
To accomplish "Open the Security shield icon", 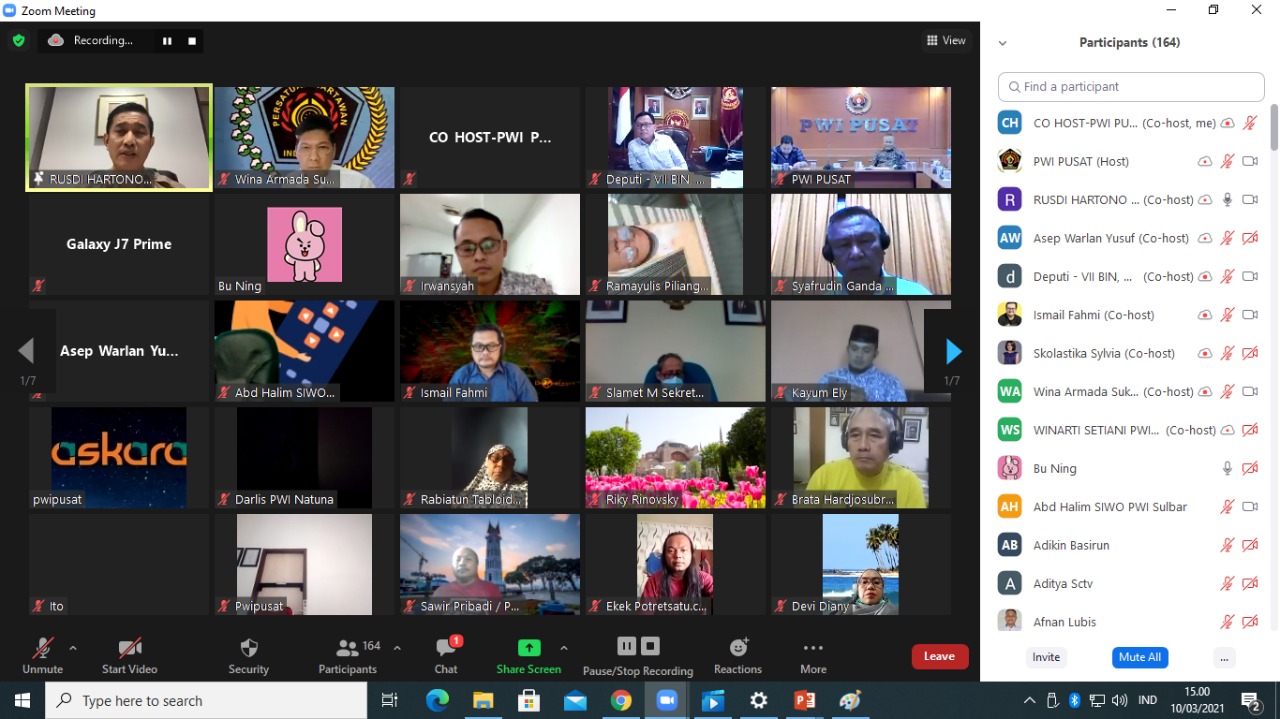I will [249, 649].
